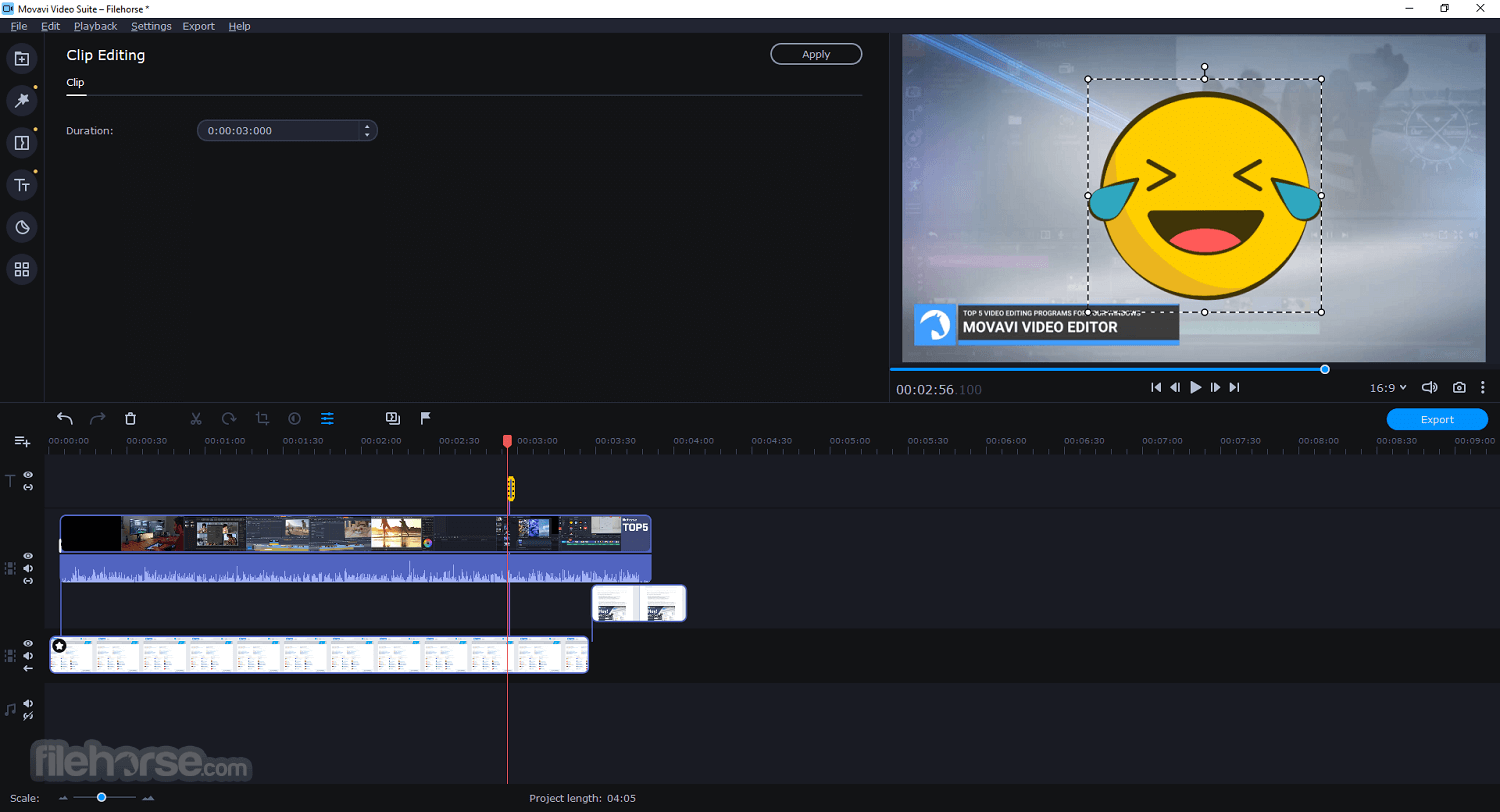1500x812 pixels.
Task: Click the timeline Scale slider handle
Action: tap(101, 797)
